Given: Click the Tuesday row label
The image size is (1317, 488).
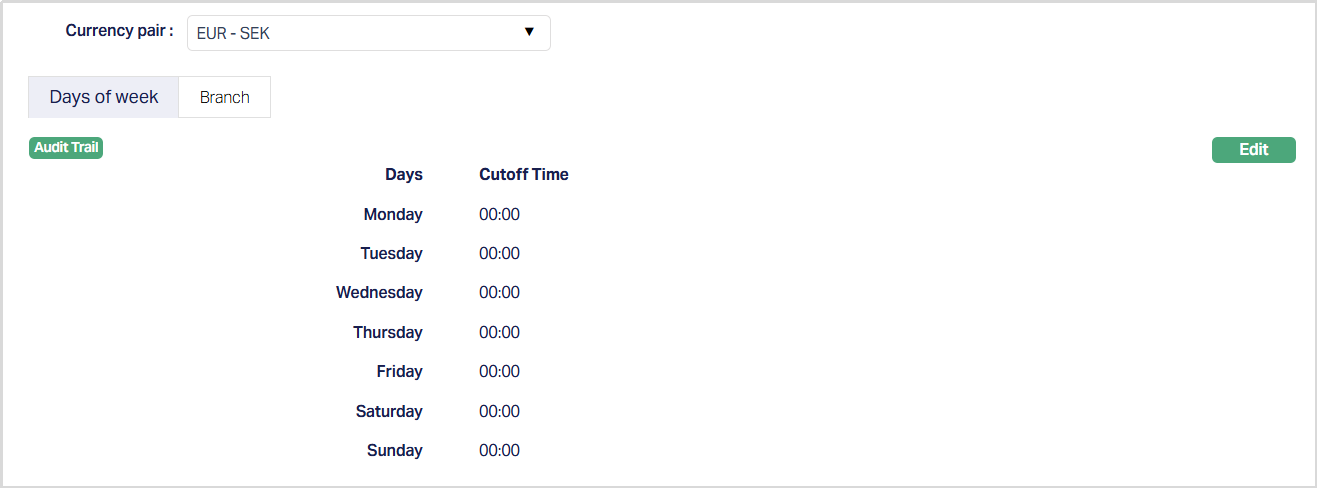Looking at the screenshot, I should pos(391,253).
